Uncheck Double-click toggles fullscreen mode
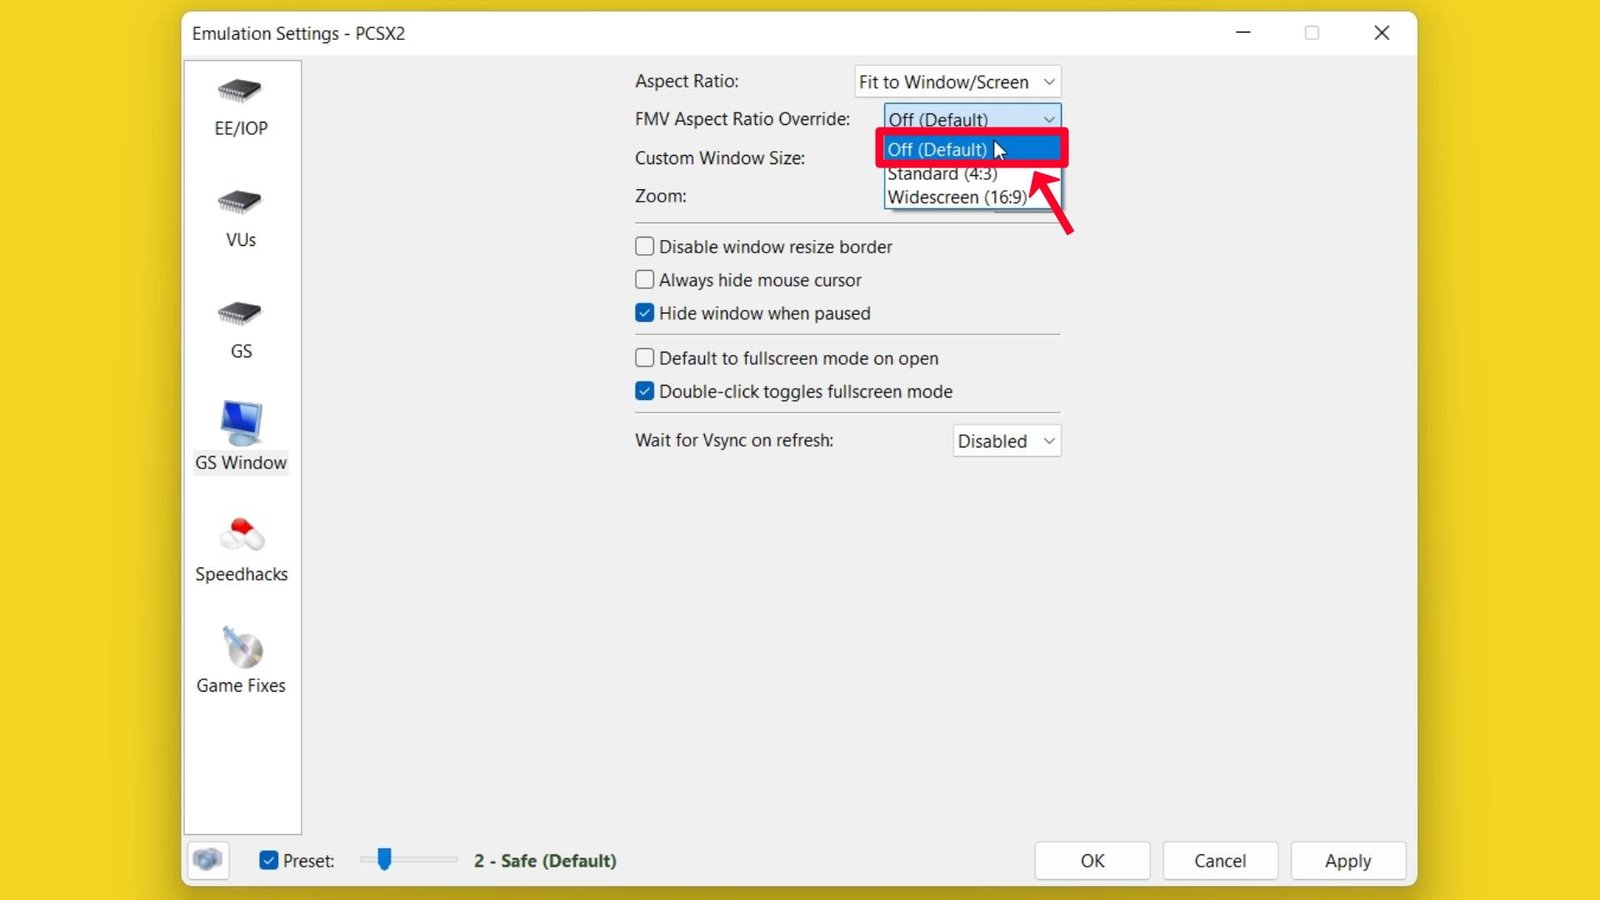Viewport: 1600px width, 900px height. 645,391
